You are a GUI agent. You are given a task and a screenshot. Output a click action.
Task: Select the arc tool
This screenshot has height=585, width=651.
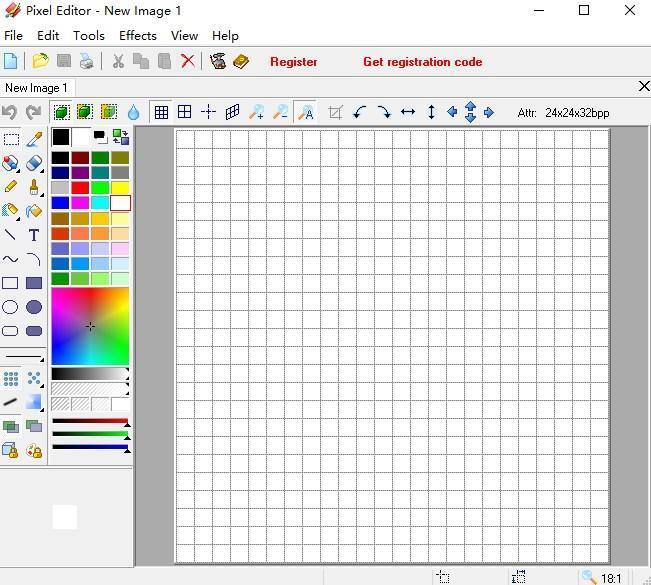(34, 259)
